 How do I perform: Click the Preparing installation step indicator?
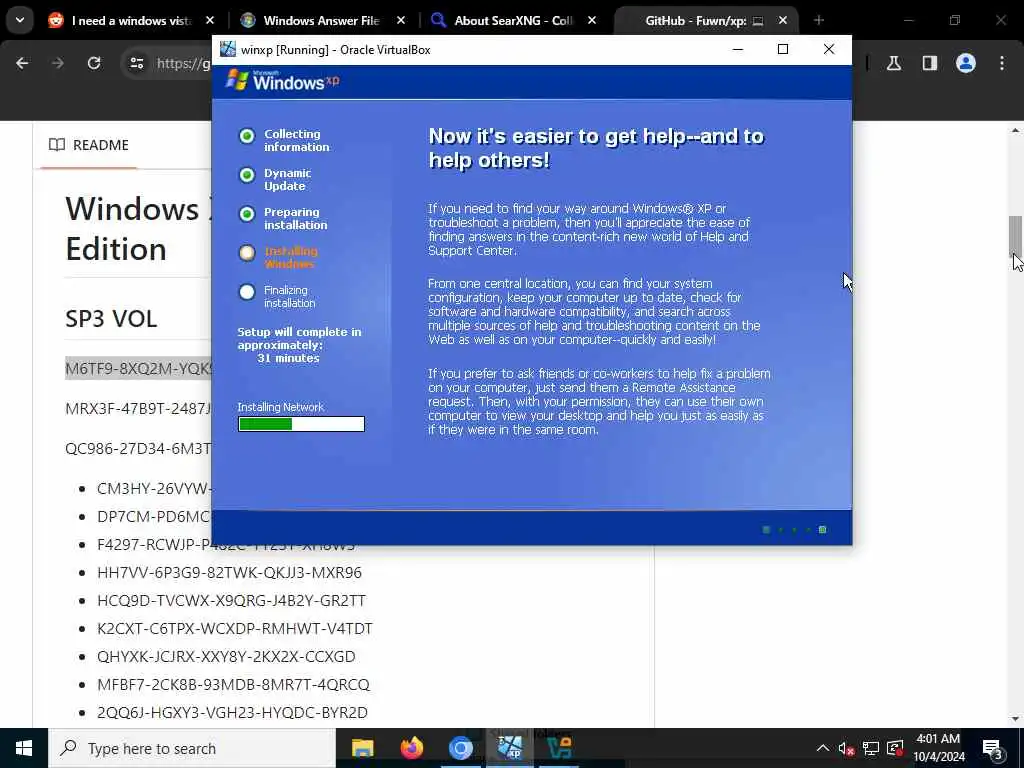pyautogui.click(x=247, y=214)
